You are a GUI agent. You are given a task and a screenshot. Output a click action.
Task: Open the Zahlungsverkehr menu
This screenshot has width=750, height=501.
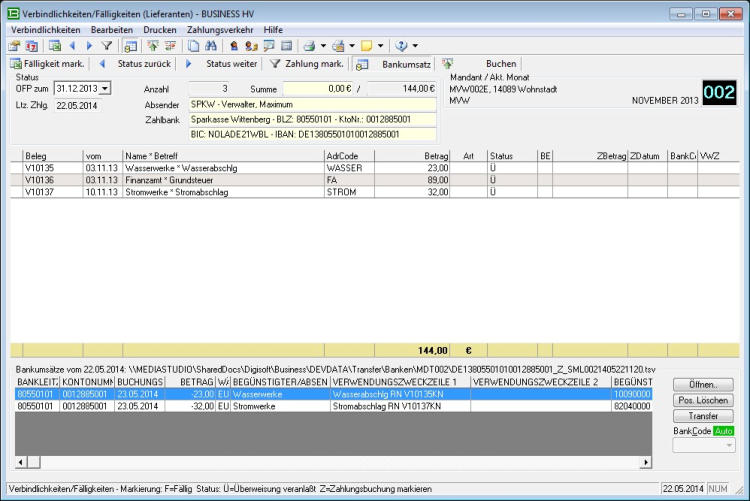219,30
